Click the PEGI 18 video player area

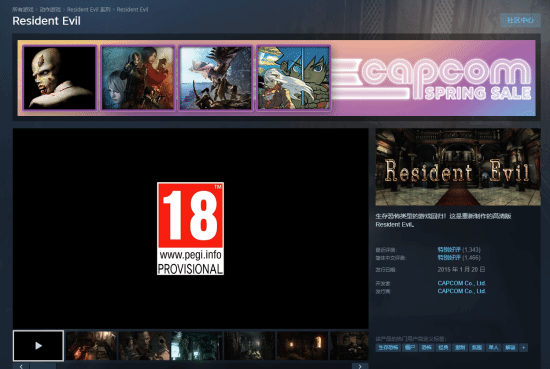[x=190, y=229]
